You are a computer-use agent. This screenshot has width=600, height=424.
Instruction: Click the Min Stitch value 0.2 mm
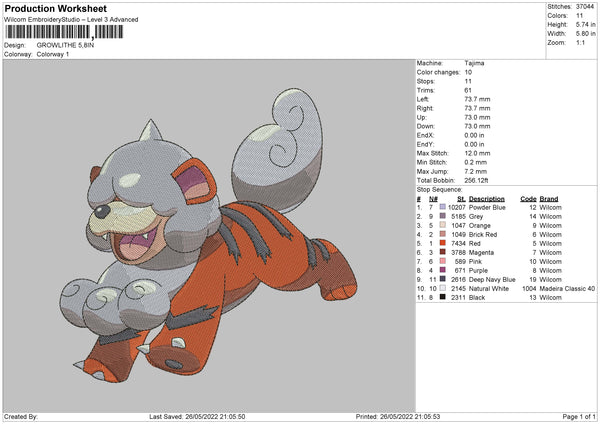coord(474,162)
